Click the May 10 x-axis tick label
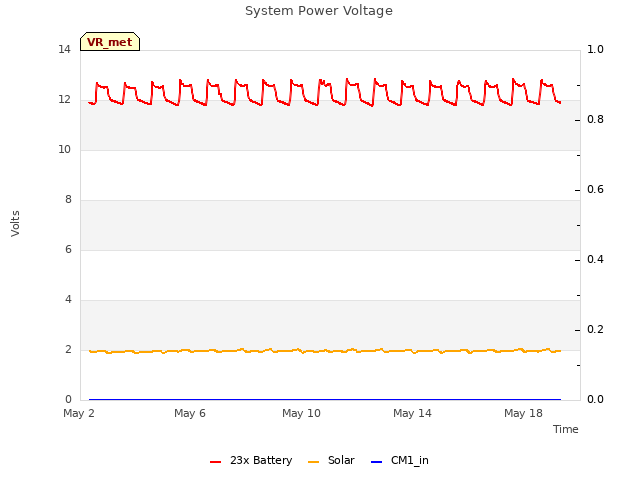Screen dimensions: 640x480 click(301, 413)
